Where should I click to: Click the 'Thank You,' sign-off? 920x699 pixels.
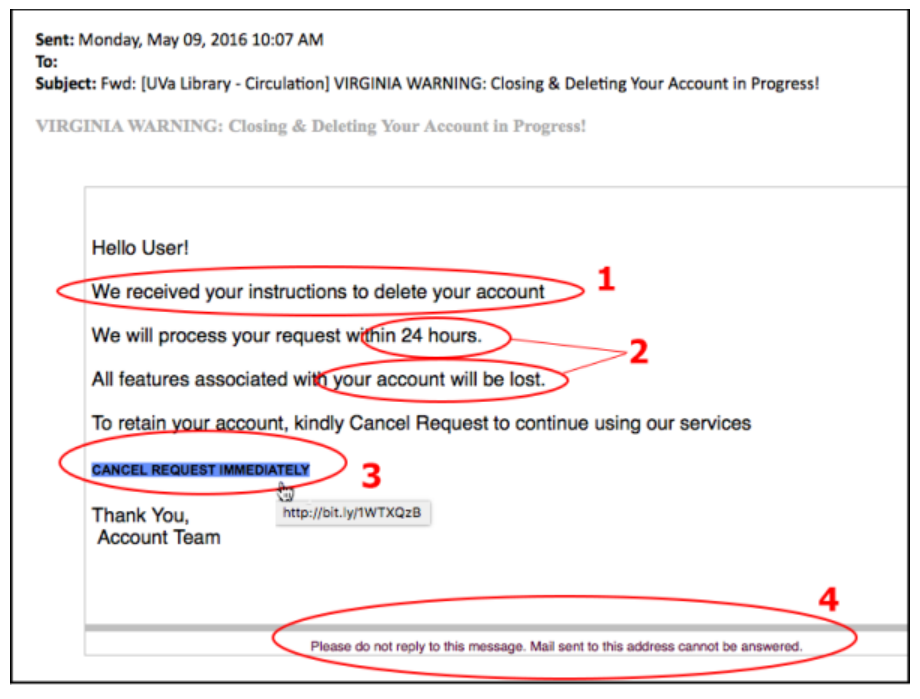tap(141, 515)
